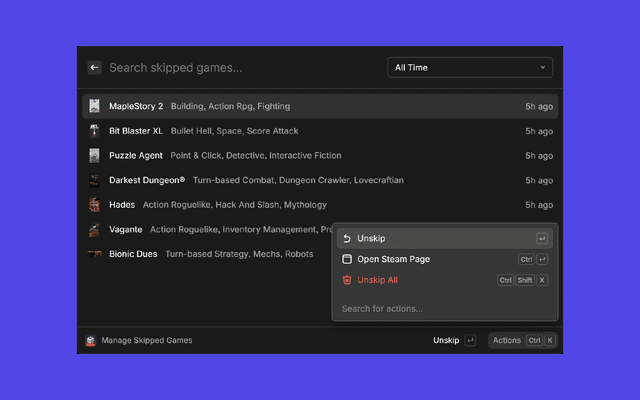Click the Darkest Dungeon thumbnail

tap(94, 180)
